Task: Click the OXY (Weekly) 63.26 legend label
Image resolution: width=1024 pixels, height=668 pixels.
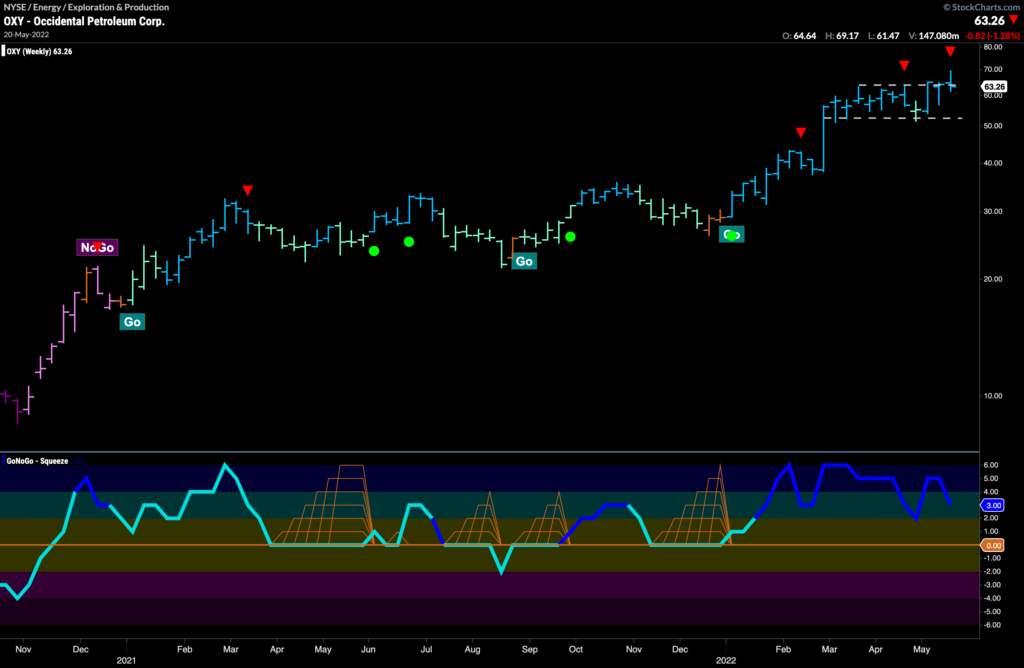Action: click(39, 51)
